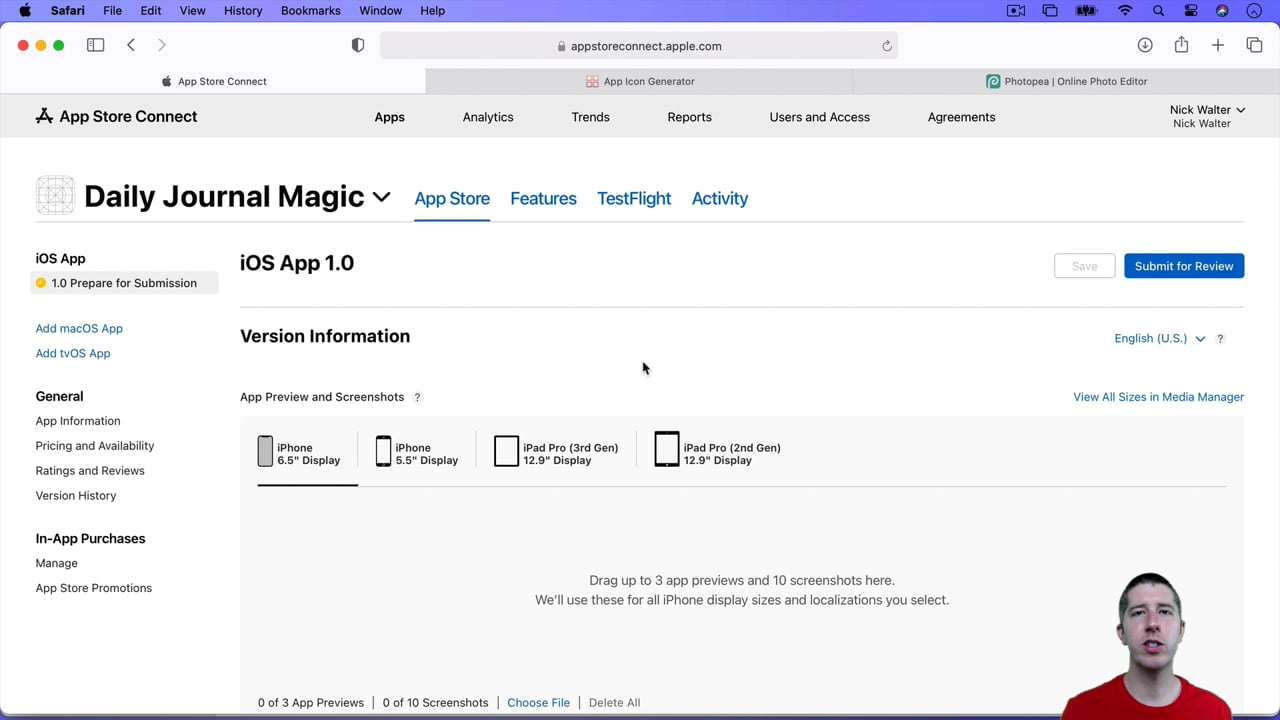Reload the page icon
The width and height of the screenshot is (1280, 720).
[x=886, y=46]
